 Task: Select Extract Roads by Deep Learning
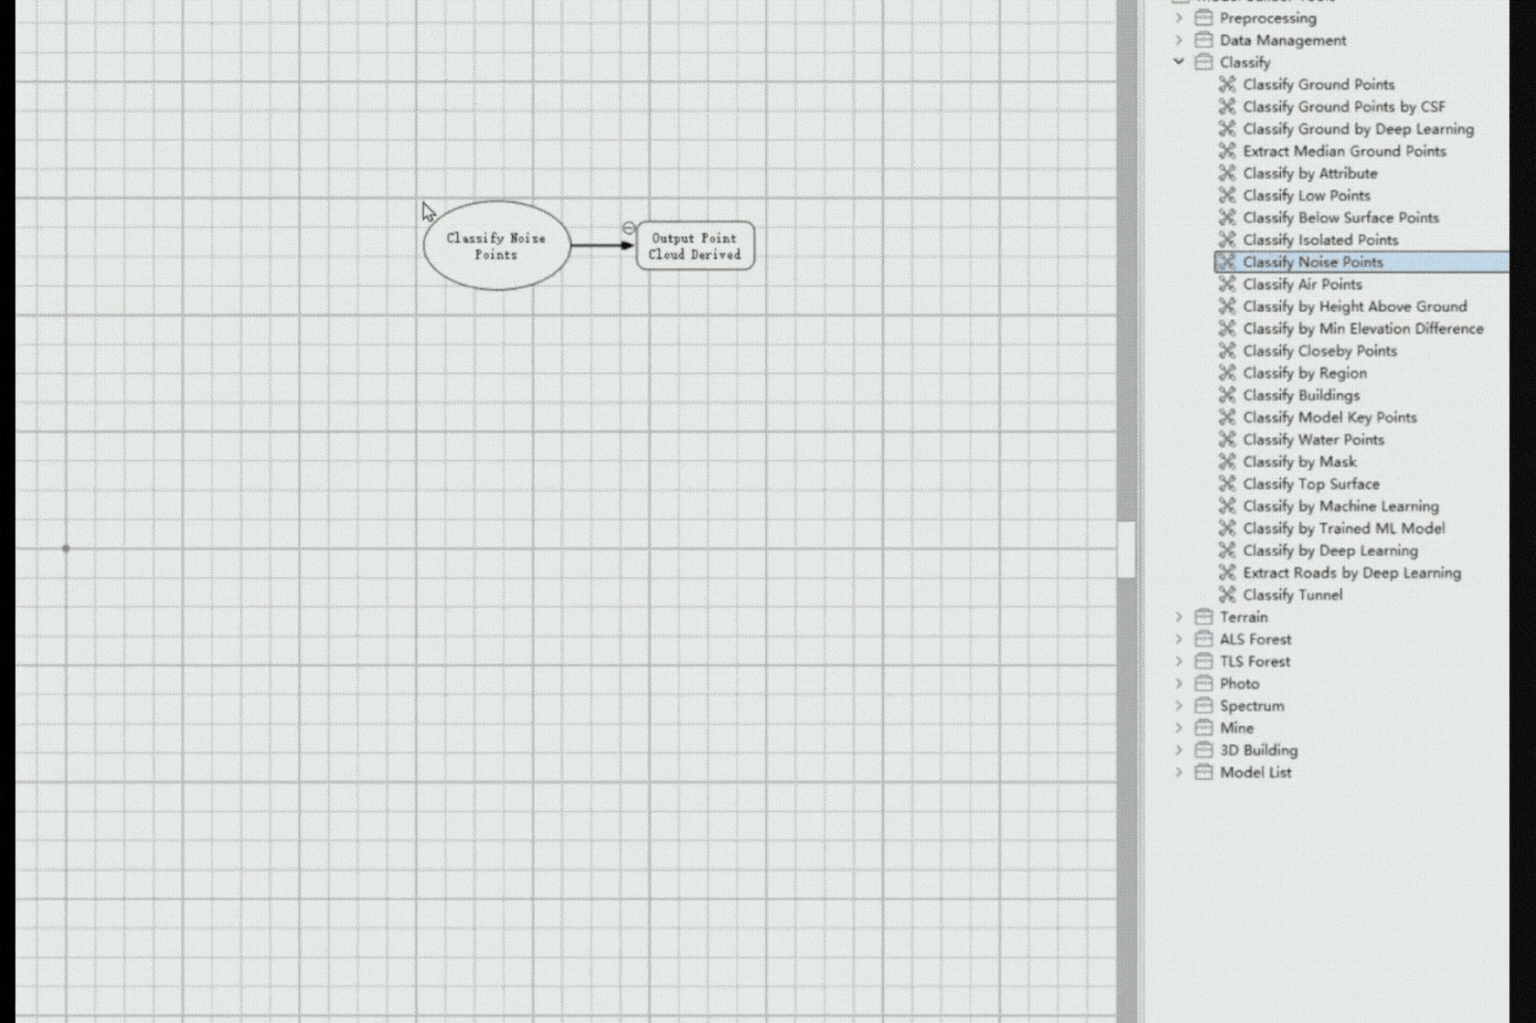(x=1351, y=573)
